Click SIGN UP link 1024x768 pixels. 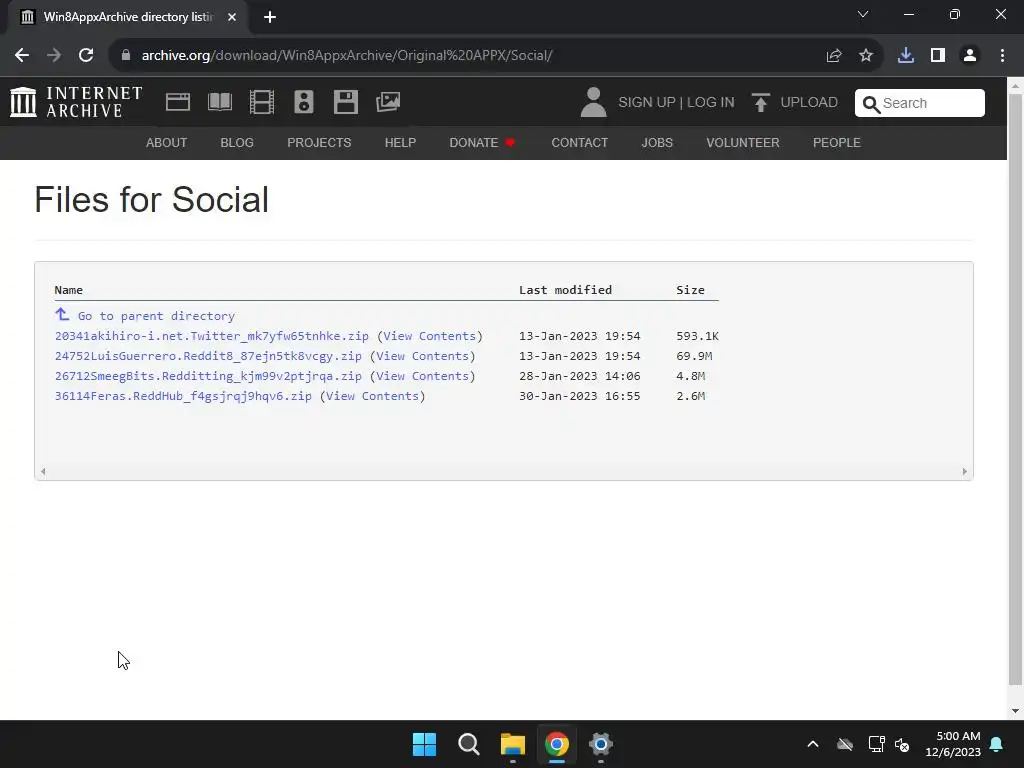(x=647, y=103)
